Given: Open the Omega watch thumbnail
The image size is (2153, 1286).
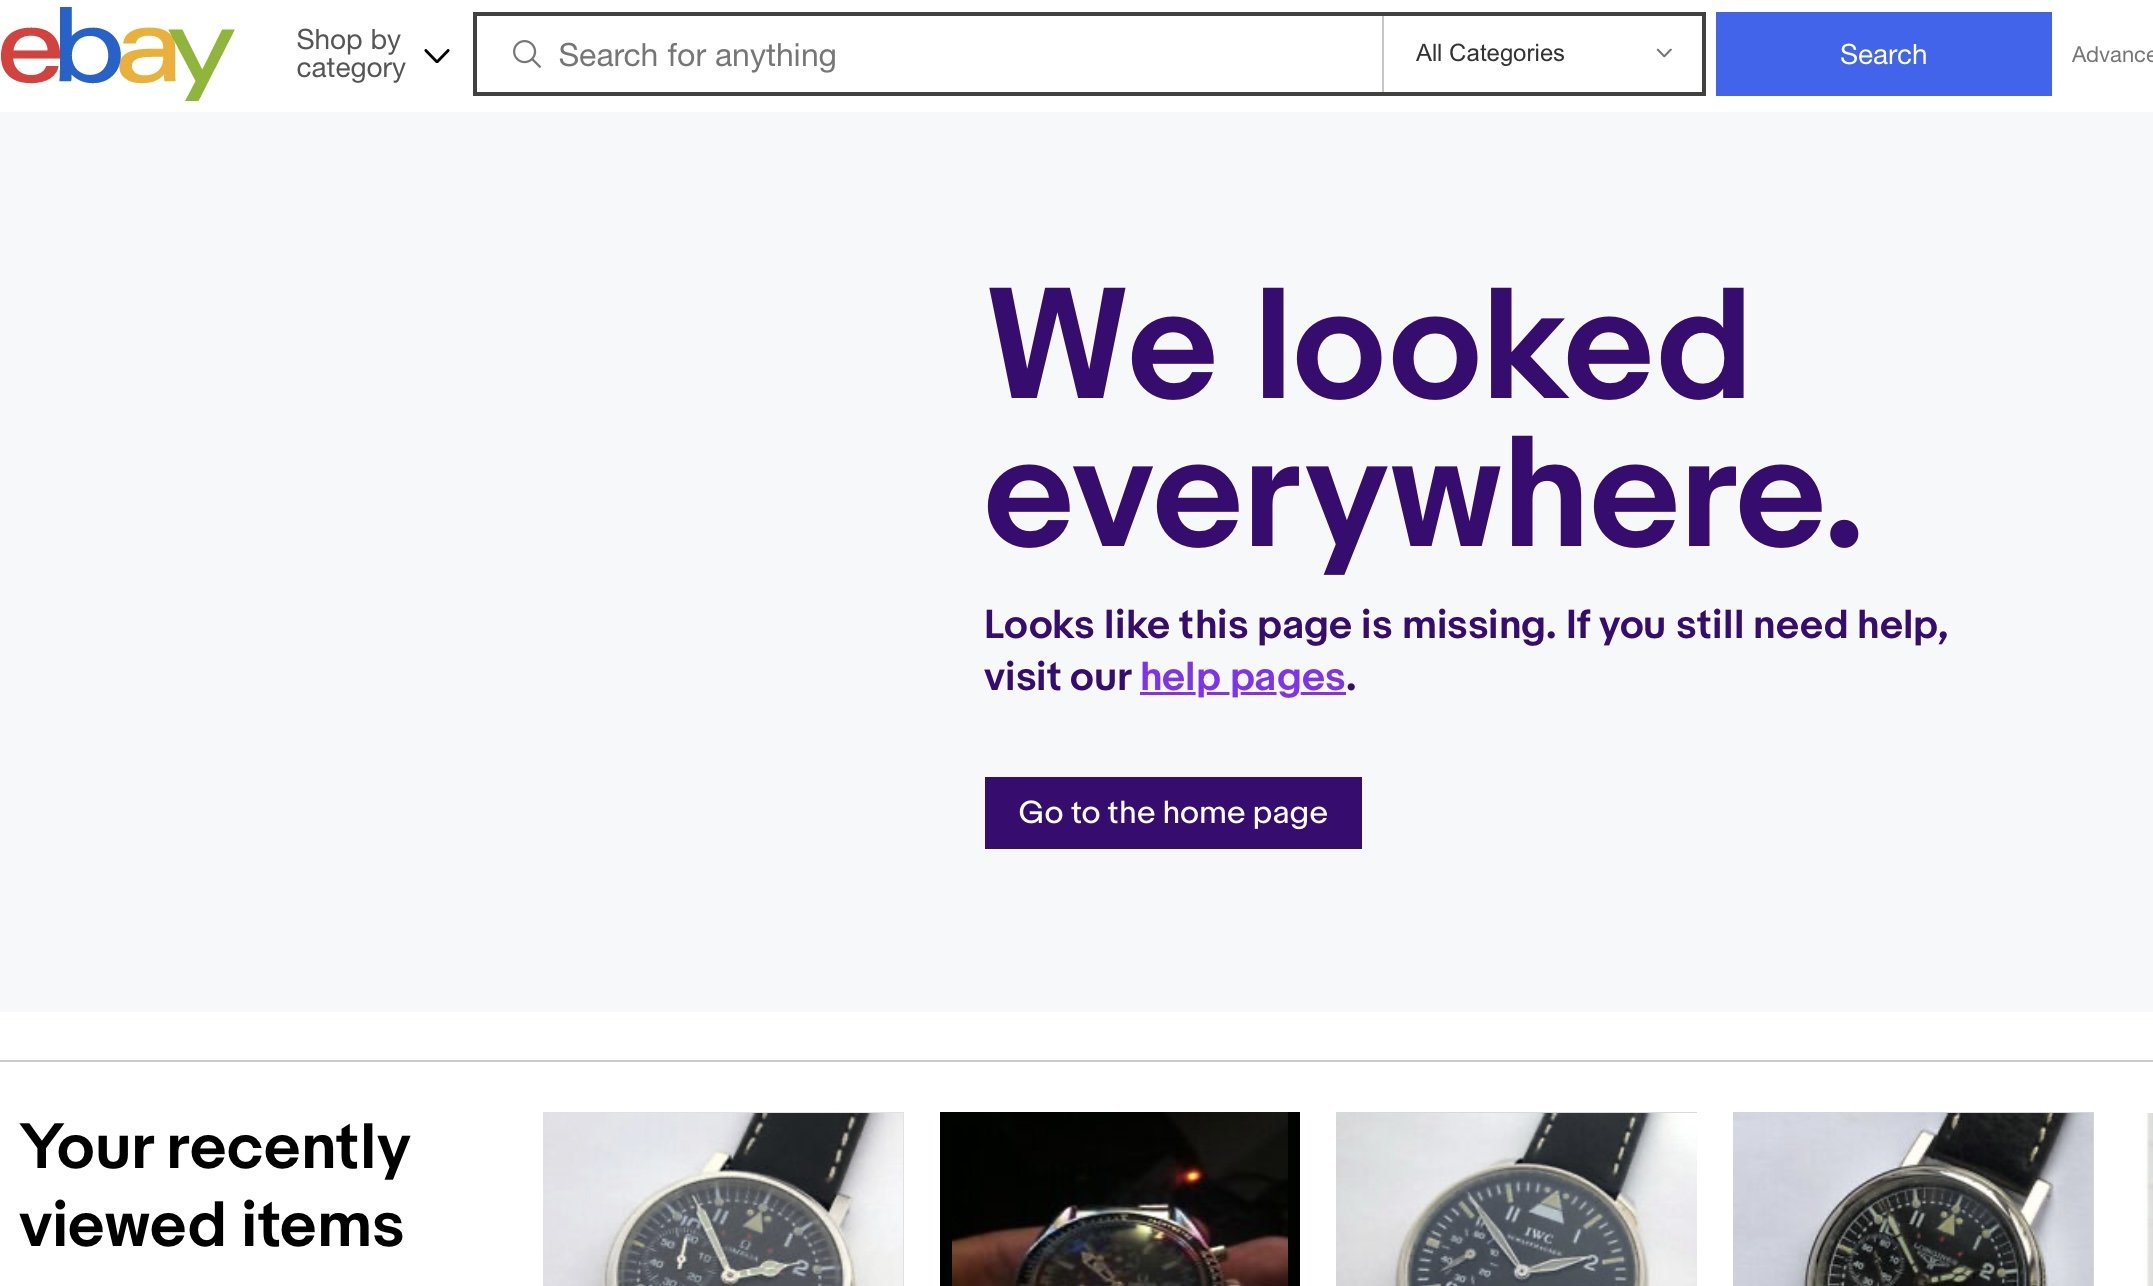Looking at the screenshot, I should [723, 1198].
